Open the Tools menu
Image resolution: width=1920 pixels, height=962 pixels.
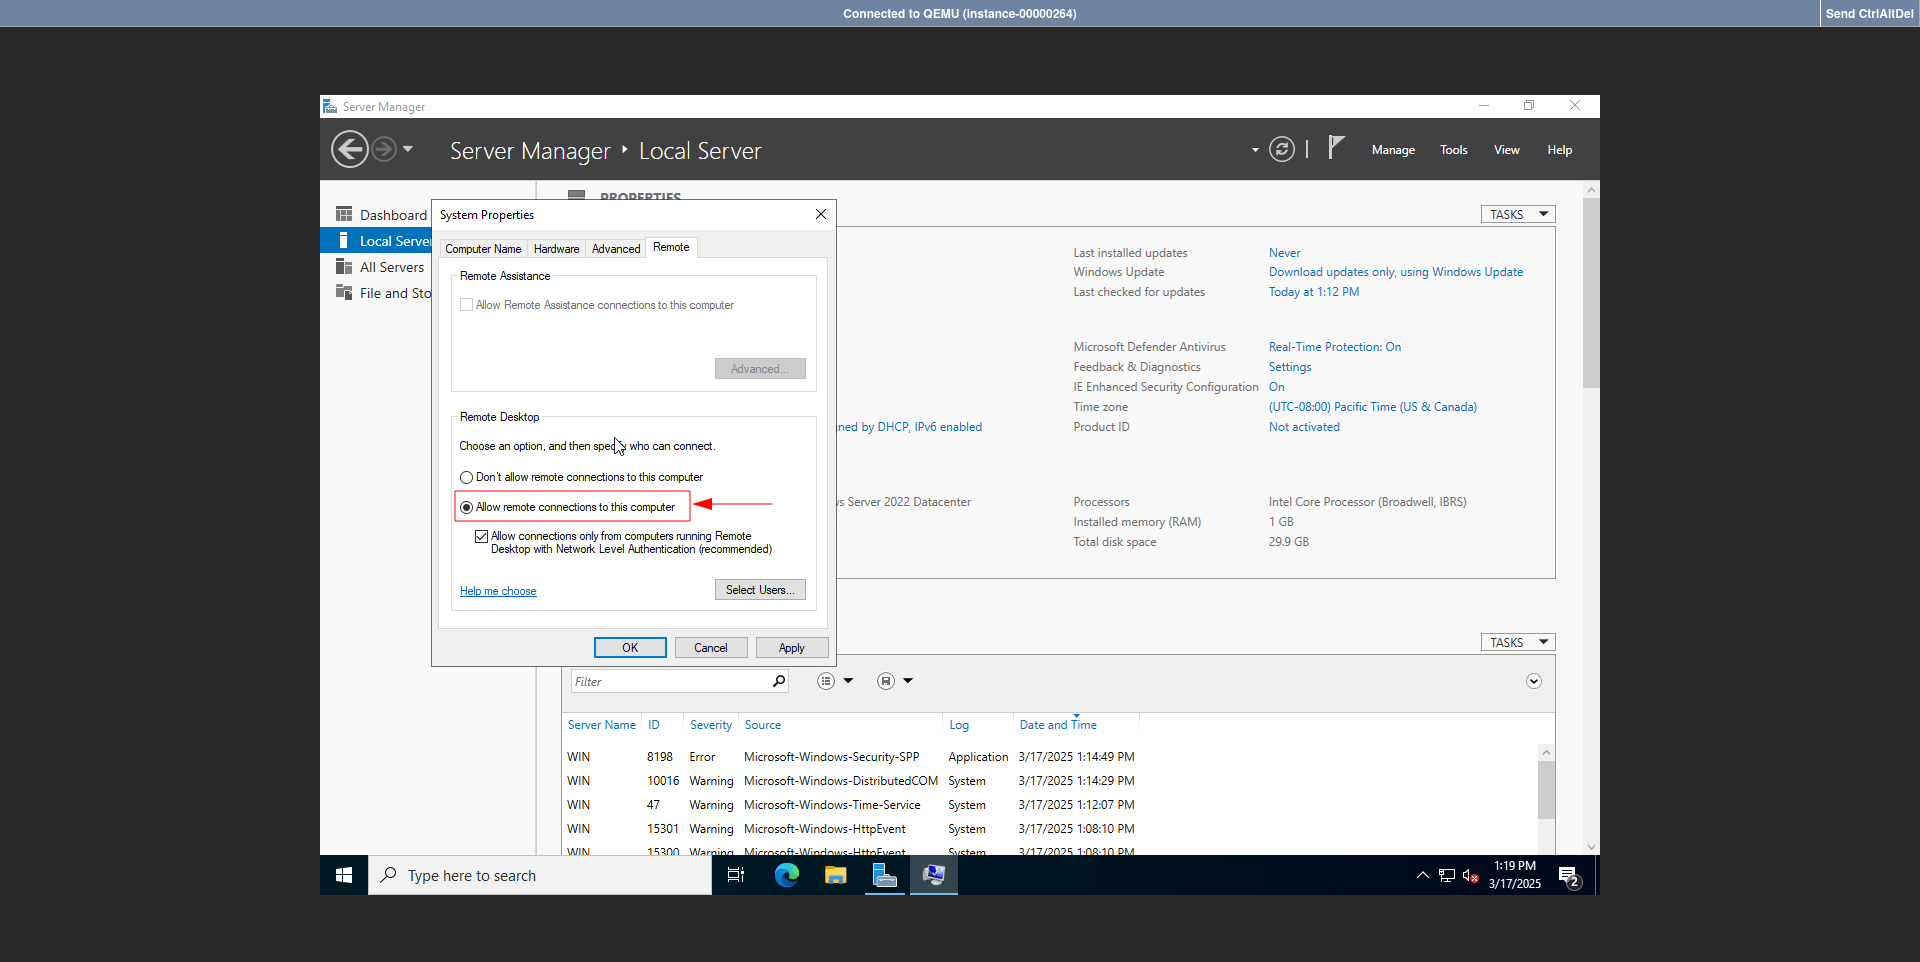pyautogui.click(x=1454, y=150)
